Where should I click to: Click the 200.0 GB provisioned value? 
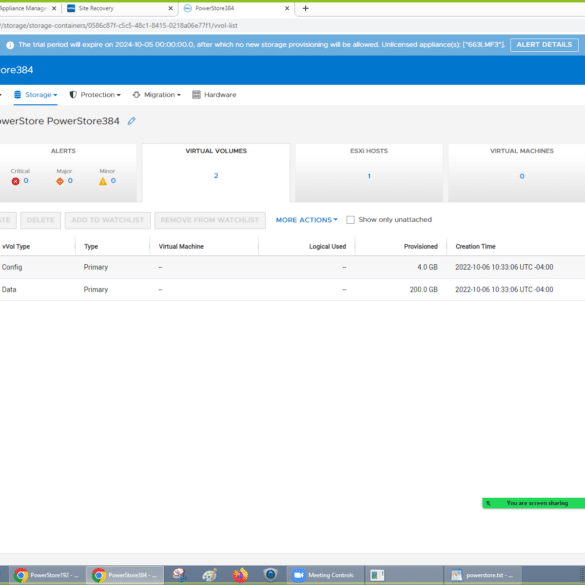pyautogui.click(x=423, y=290)
